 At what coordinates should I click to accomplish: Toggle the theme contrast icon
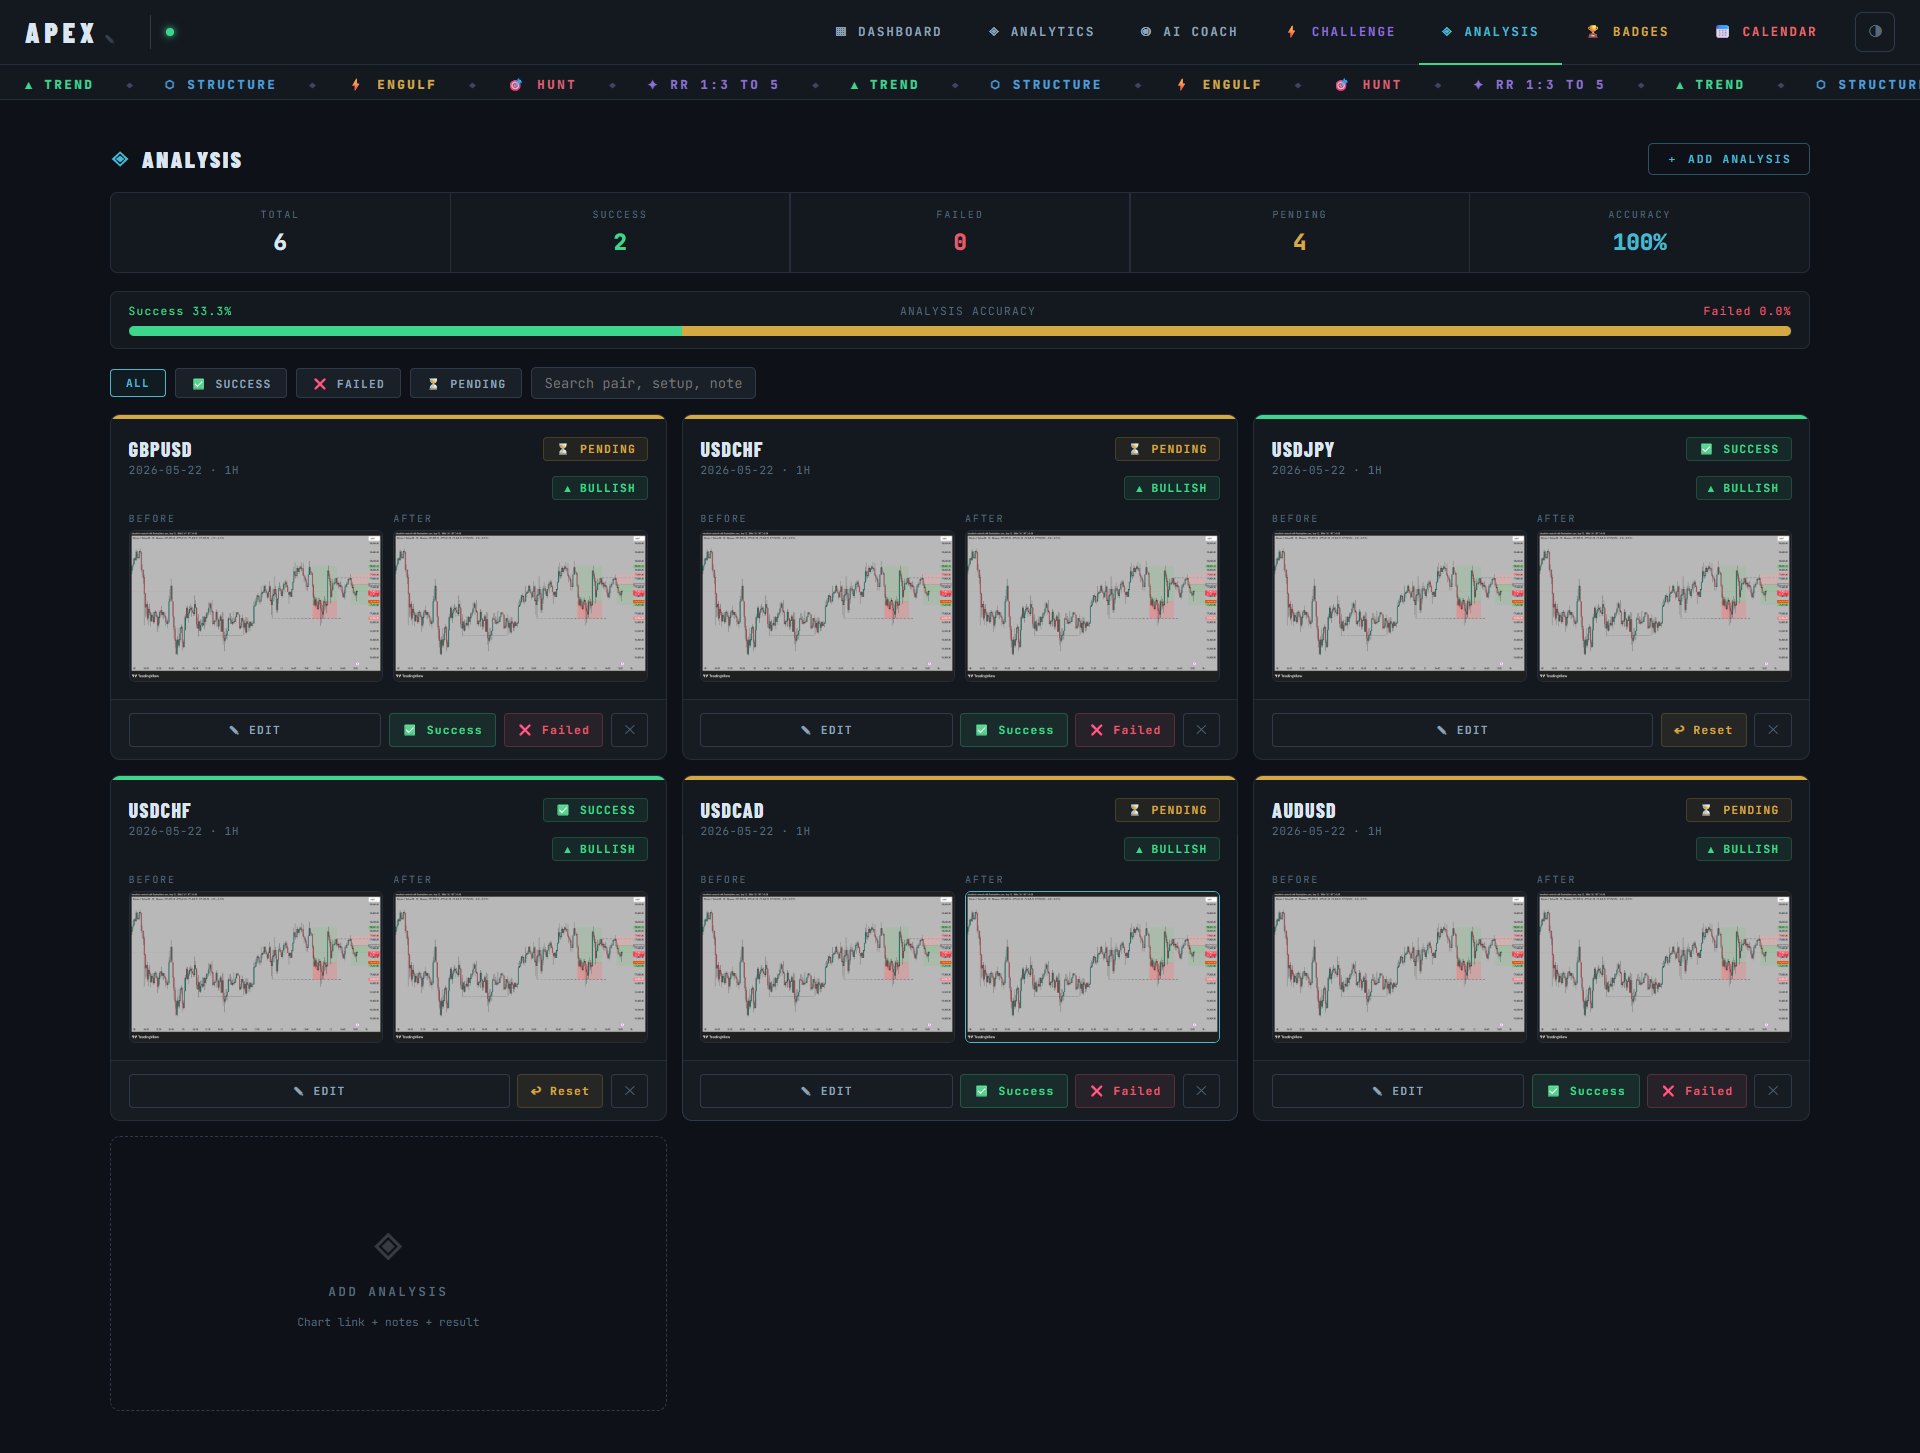[x=1875, y=32]
